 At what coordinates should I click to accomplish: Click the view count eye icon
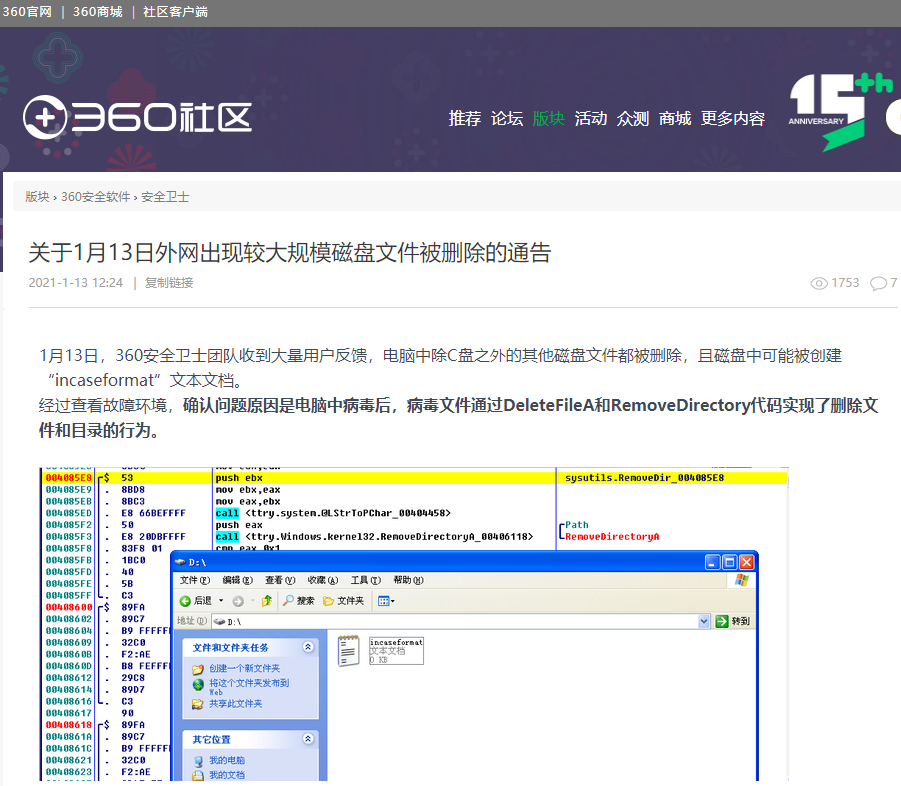point(819,283)
